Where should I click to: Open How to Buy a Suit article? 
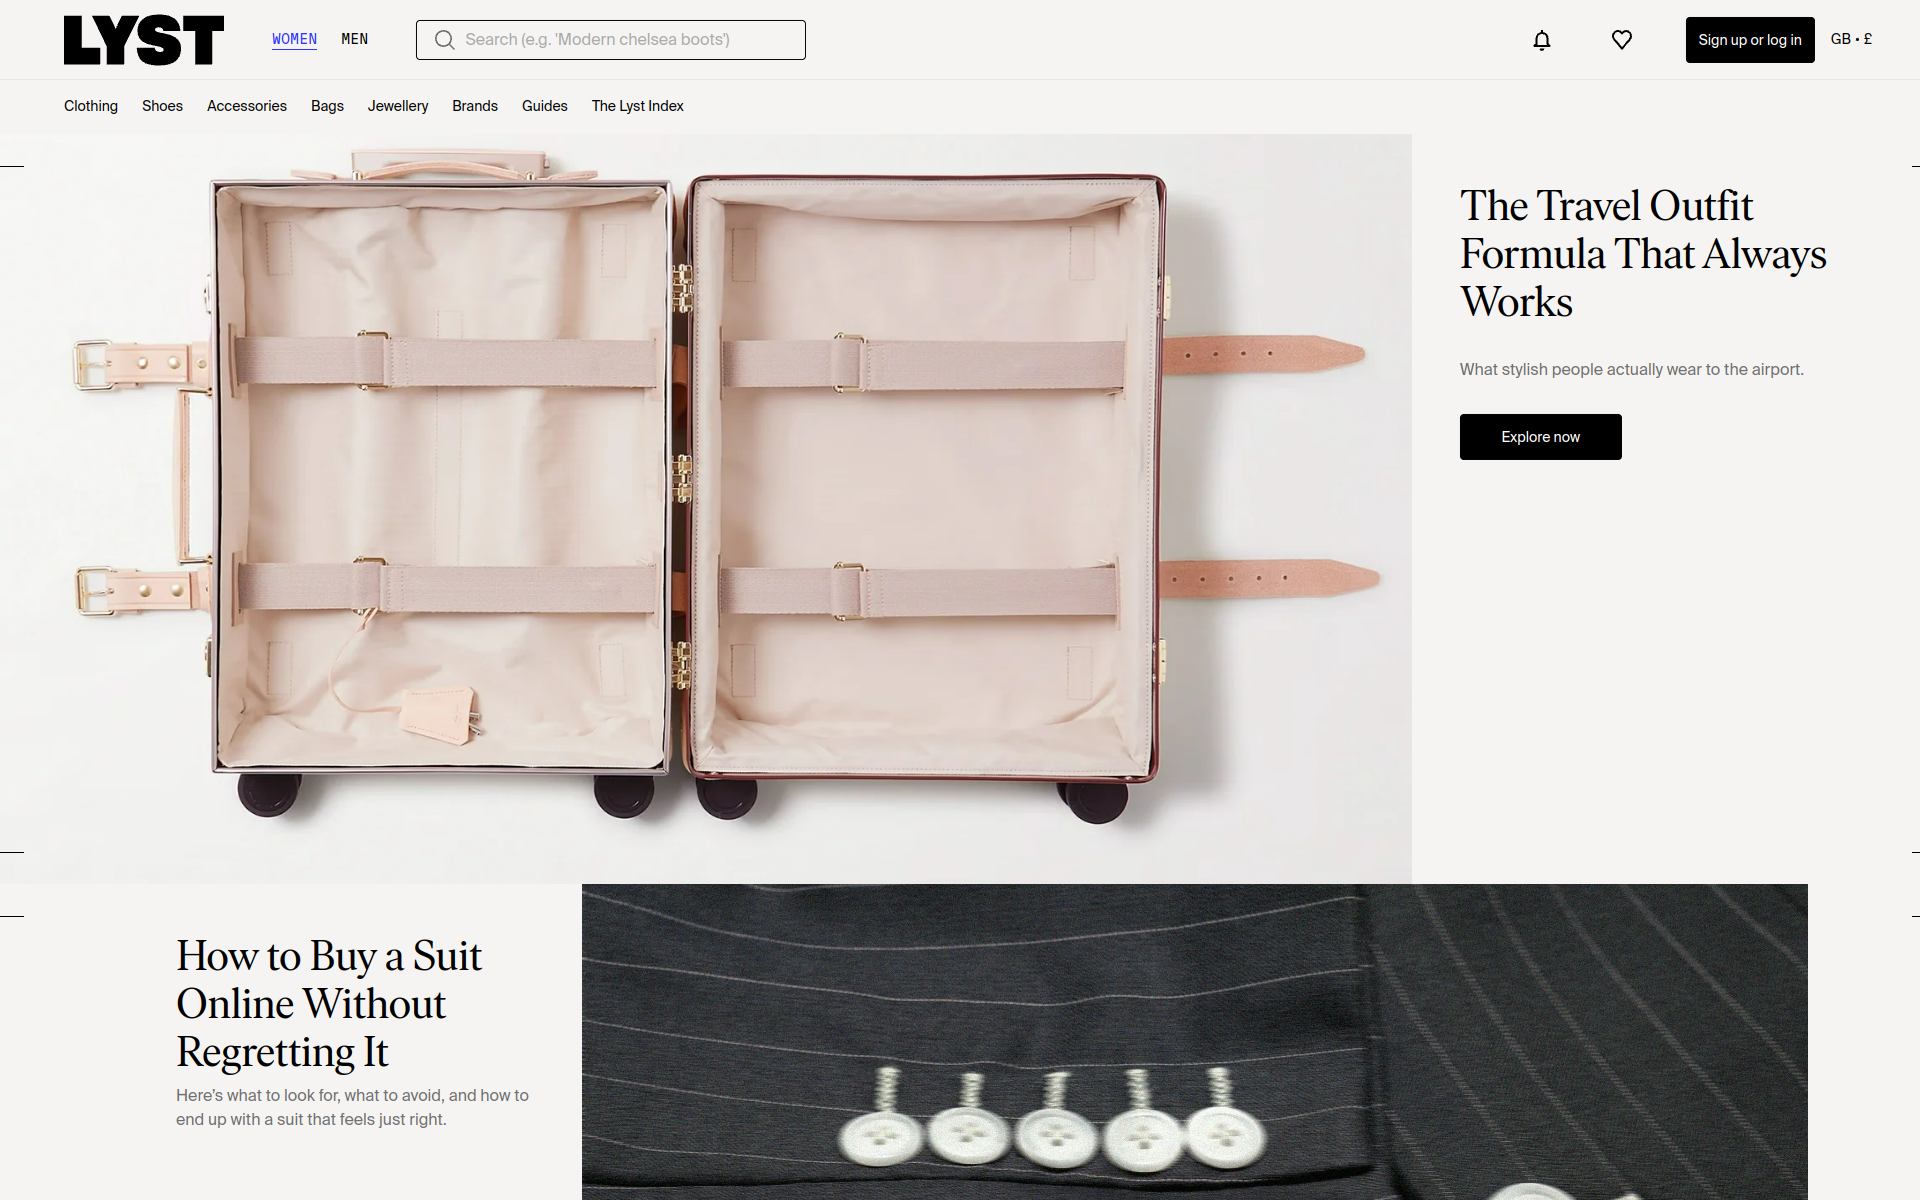(x=329, y=1004)
